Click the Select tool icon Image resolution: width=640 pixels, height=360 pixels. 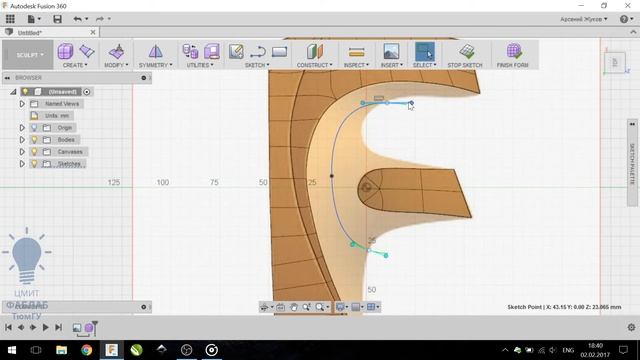tap(424, 51)
